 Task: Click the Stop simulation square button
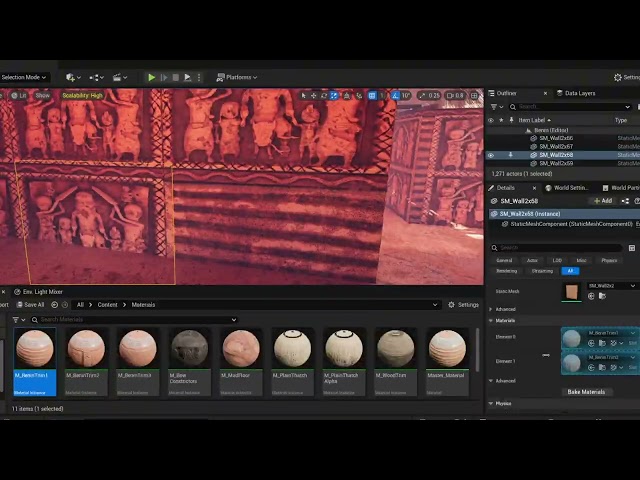[176, 77]
